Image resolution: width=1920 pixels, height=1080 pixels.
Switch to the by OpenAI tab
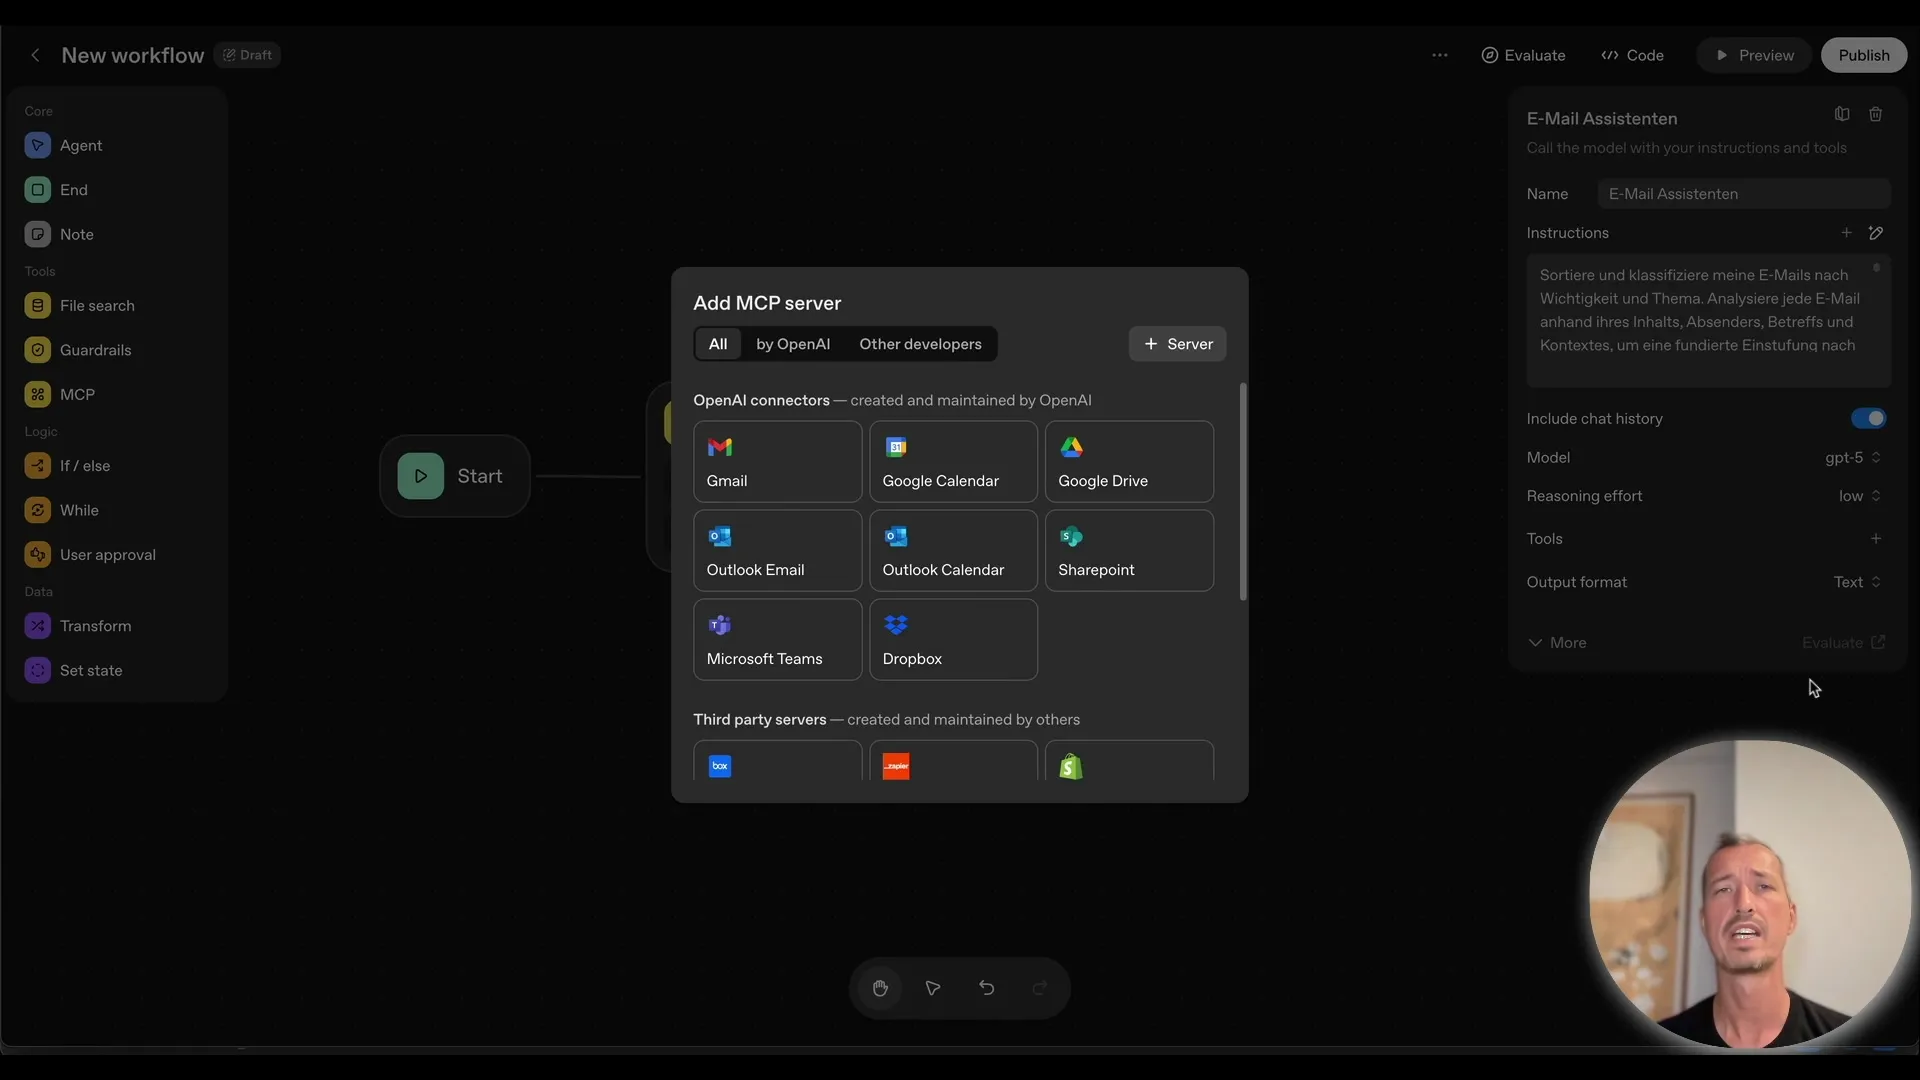coord(793,344)
